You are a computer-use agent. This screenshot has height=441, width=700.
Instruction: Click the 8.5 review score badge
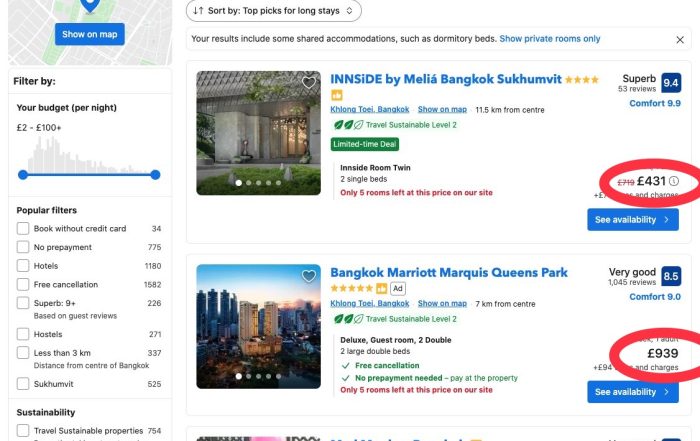[671, 276]
